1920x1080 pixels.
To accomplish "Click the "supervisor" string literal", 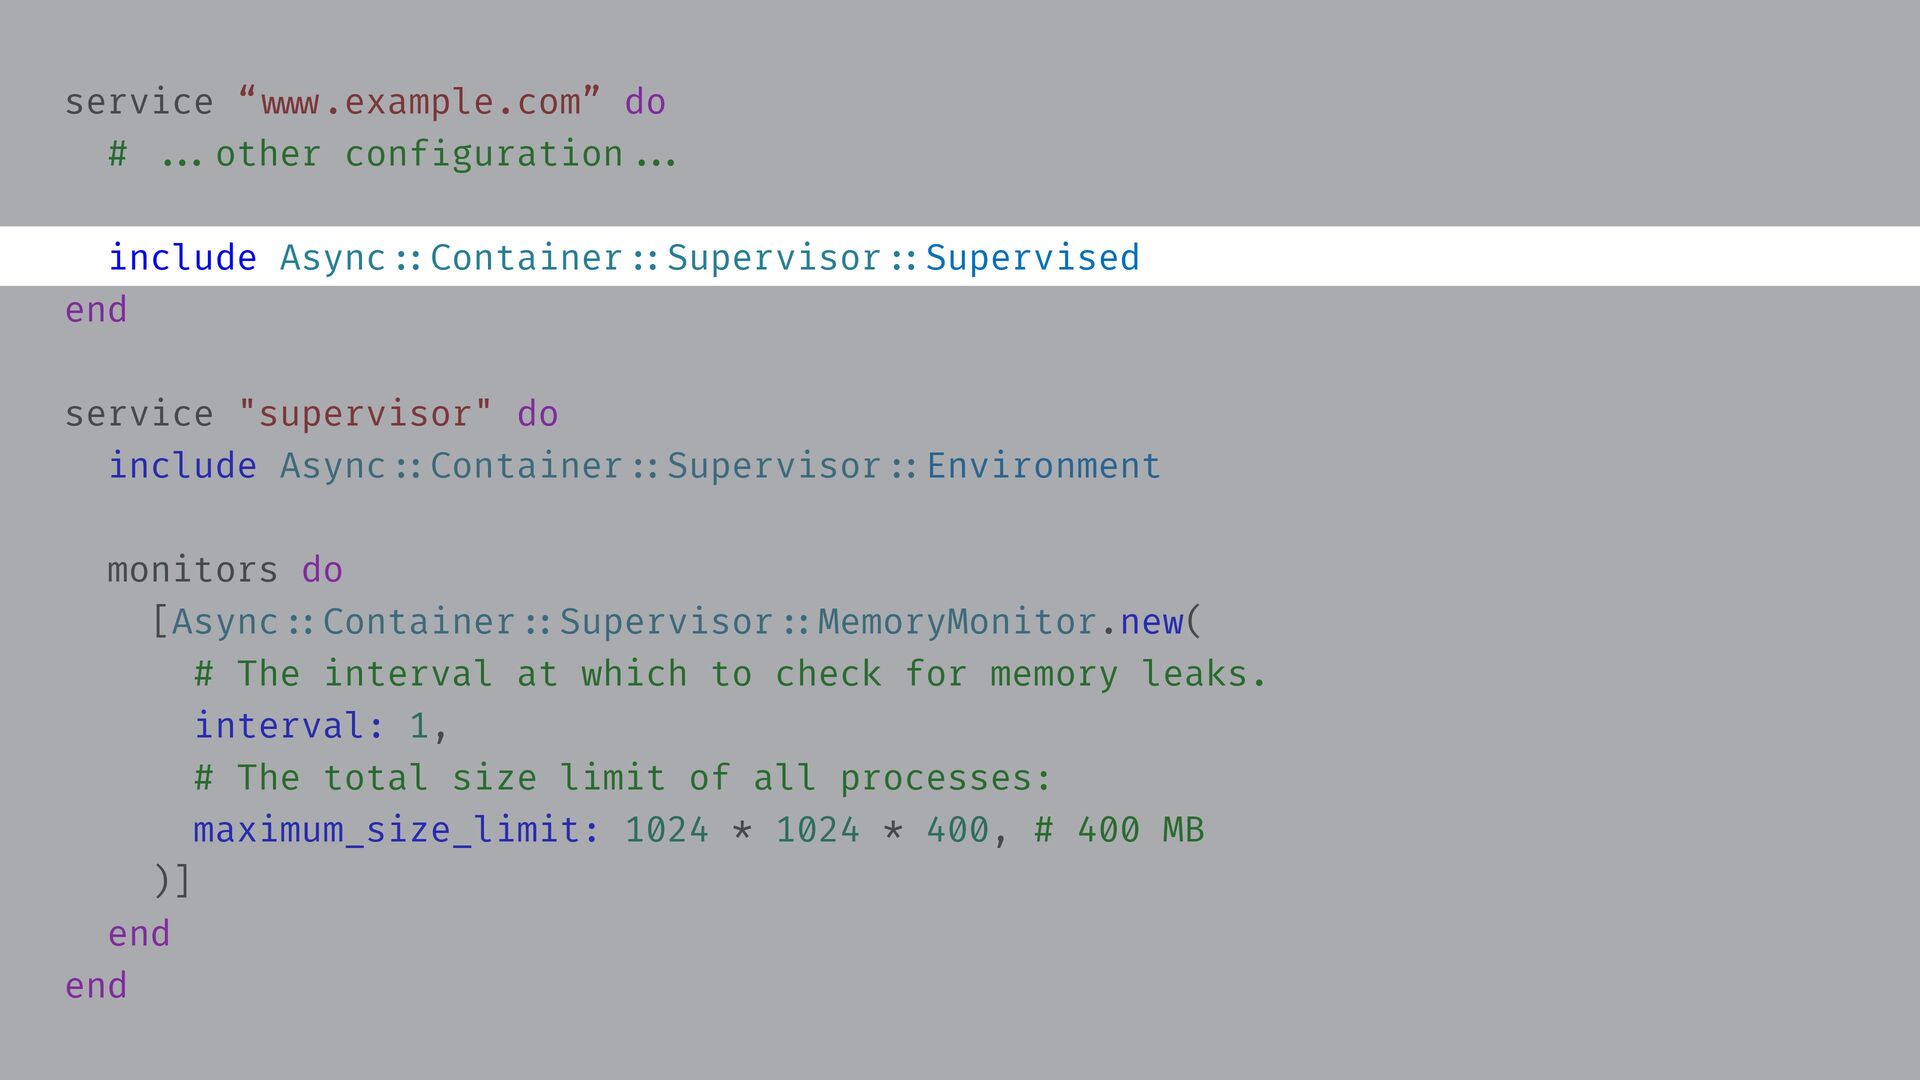I will [x=365, y=414].
